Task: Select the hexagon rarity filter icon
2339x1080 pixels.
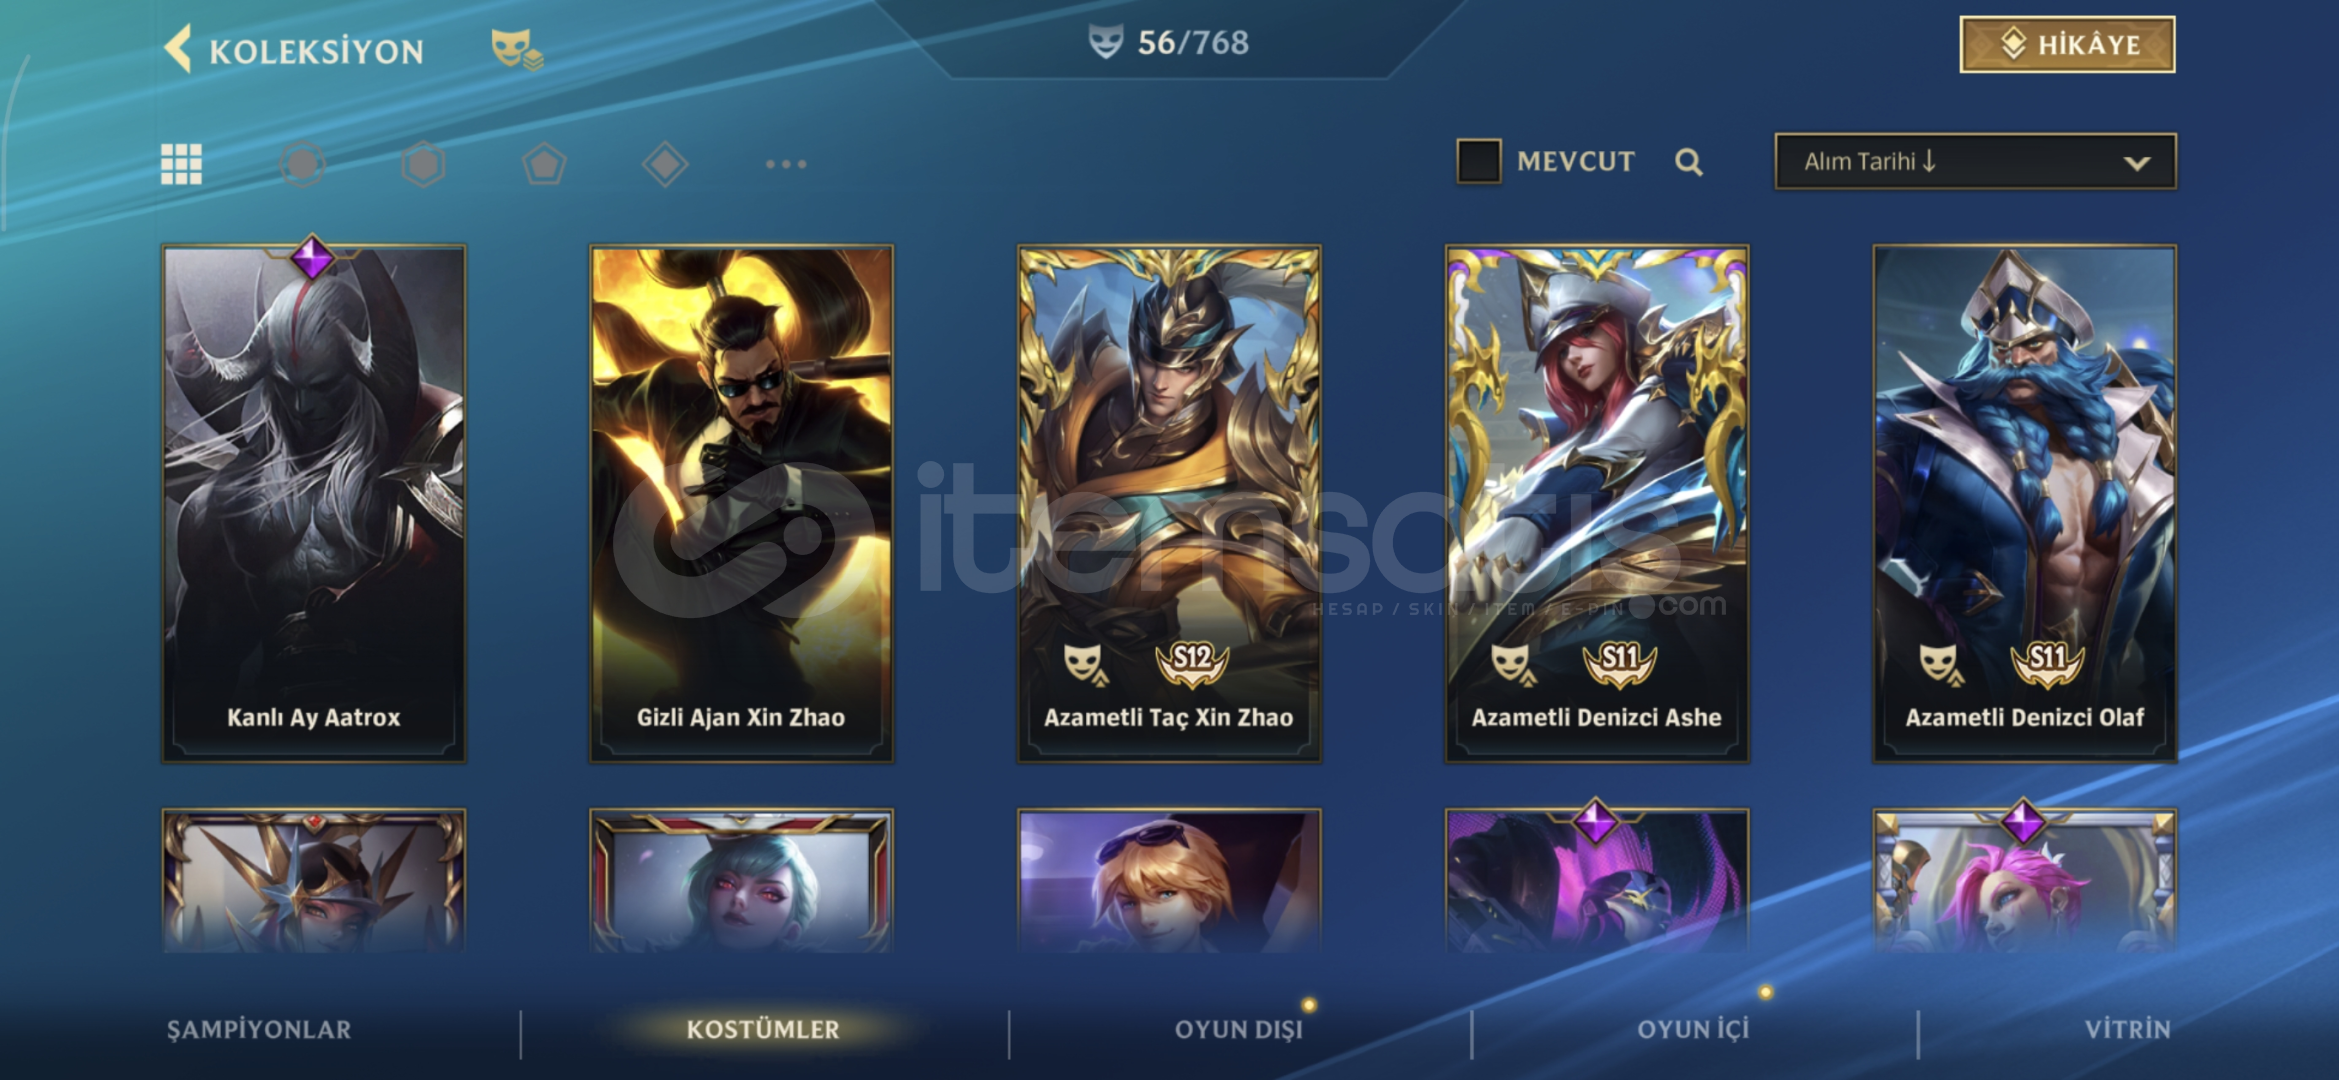Action: 423,164
